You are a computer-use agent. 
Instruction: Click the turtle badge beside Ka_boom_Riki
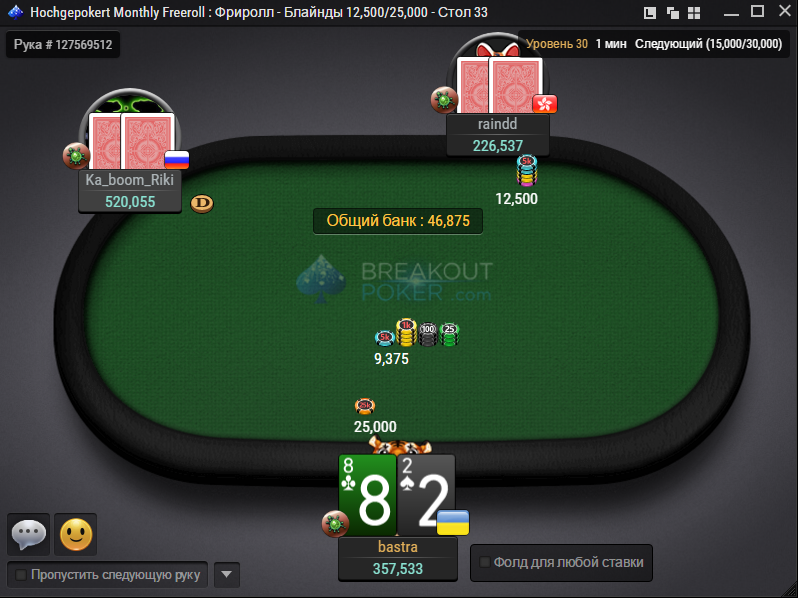(76, 156)
